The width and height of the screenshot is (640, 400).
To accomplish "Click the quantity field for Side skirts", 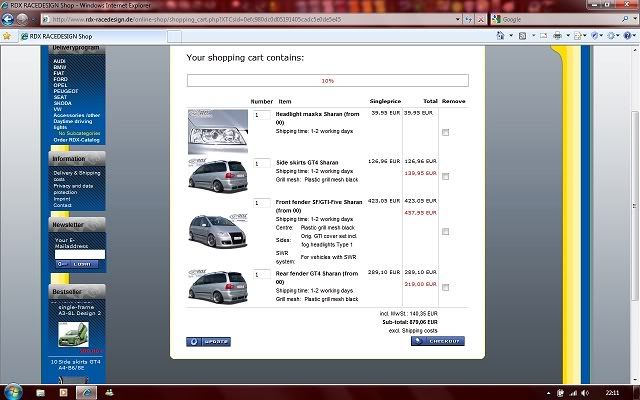I will [261, 163].
